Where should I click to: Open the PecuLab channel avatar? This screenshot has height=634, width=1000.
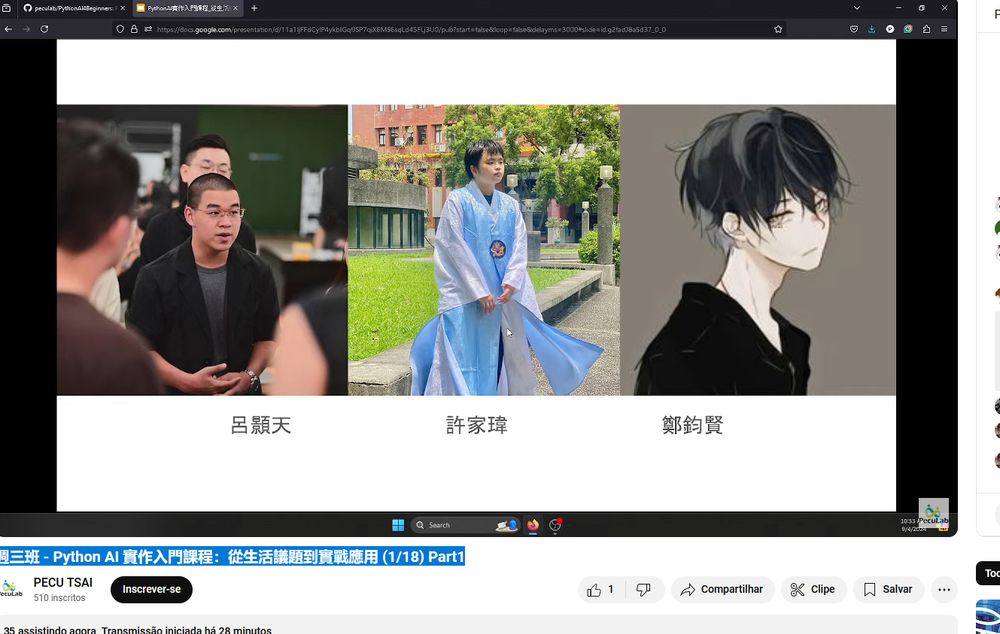click(11, 589)
